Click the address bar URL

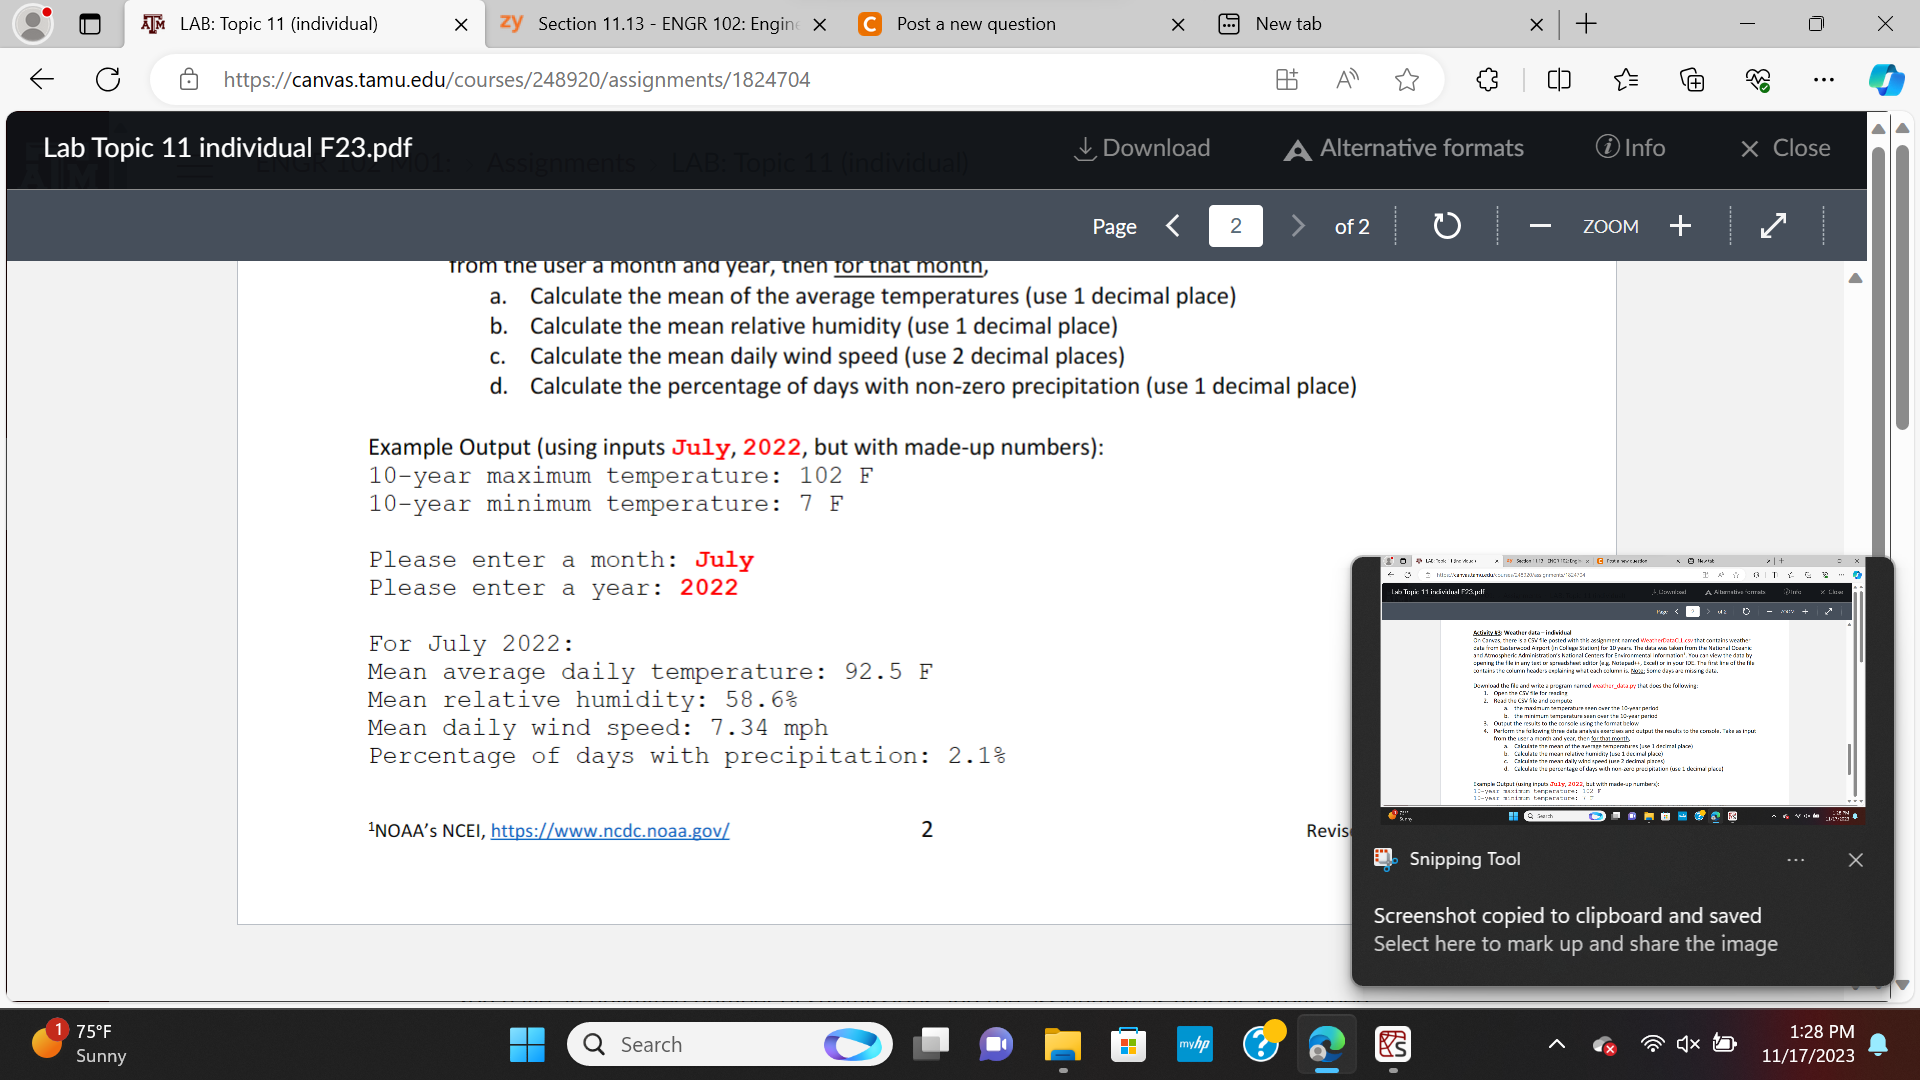pos(516,80)
